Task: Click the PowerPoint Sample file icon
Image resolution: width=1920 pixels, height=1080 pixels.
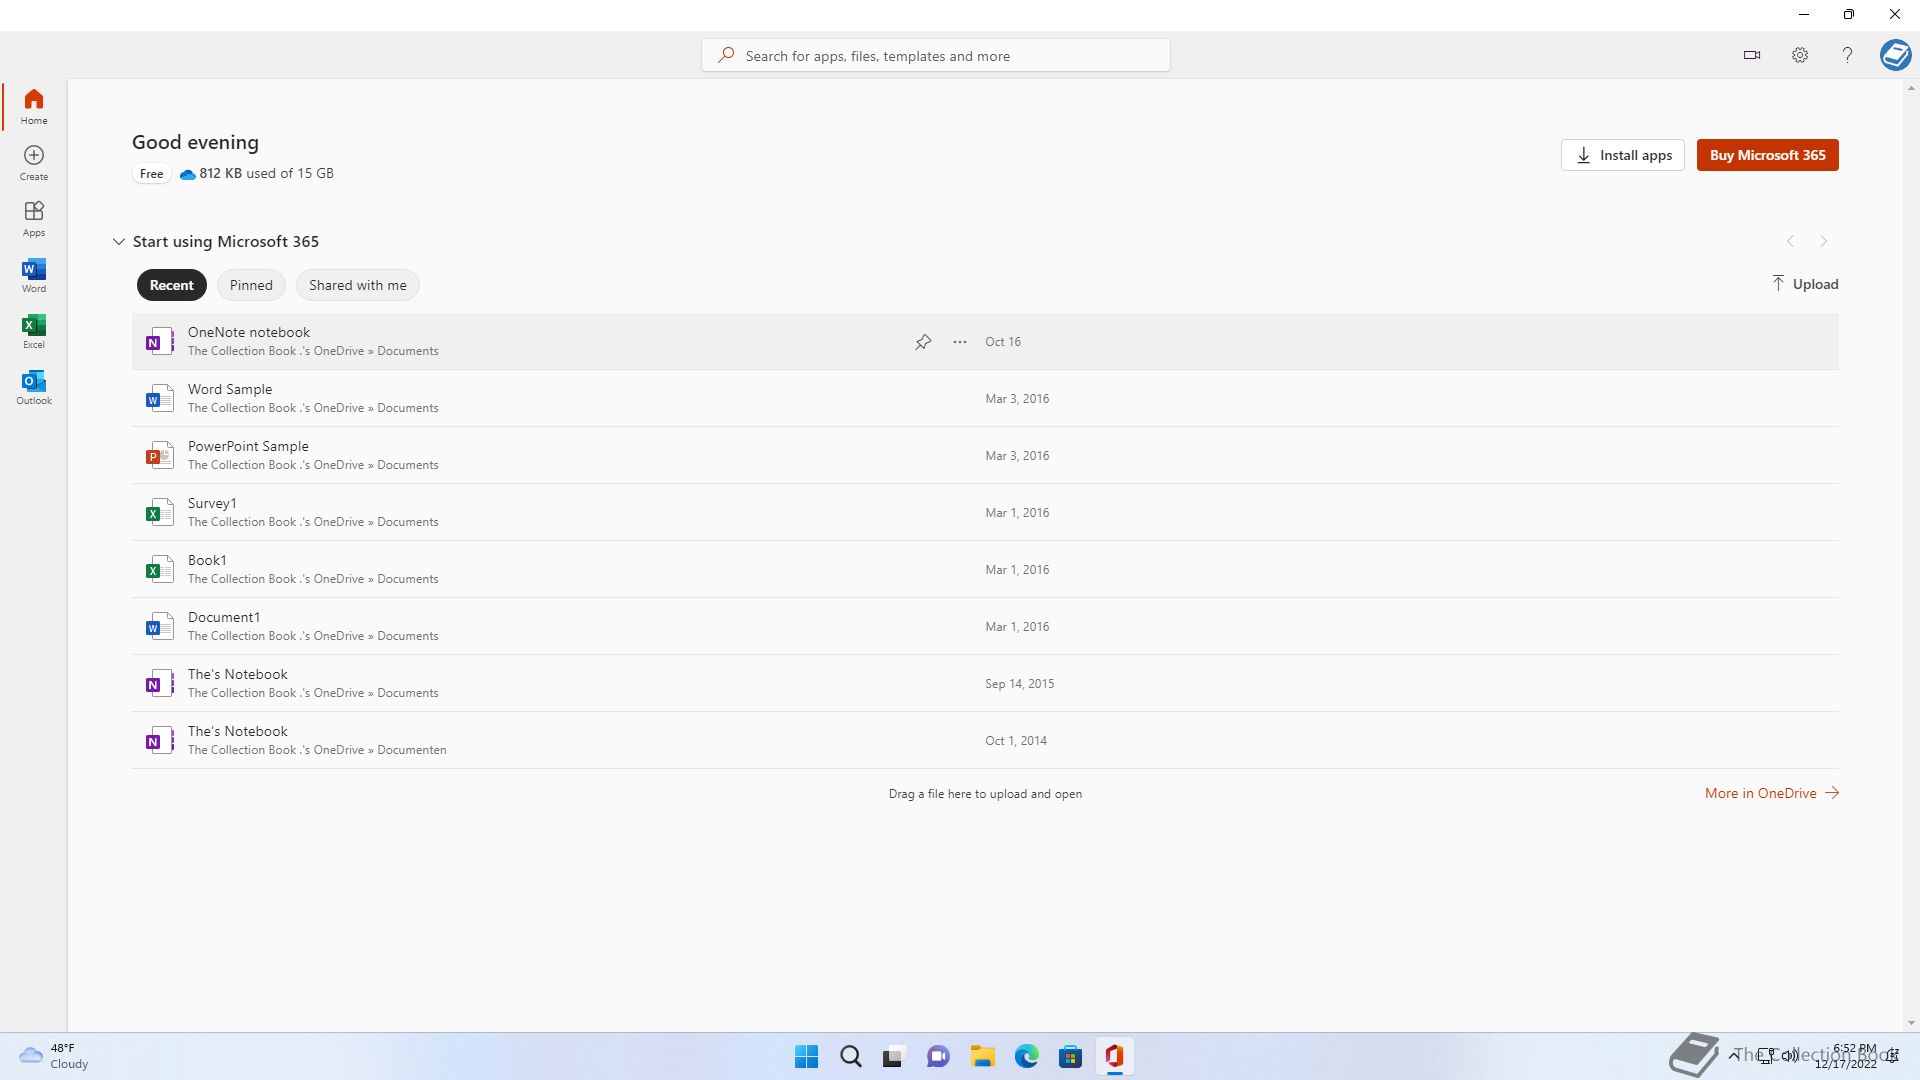Action: [x=159, y=455]
